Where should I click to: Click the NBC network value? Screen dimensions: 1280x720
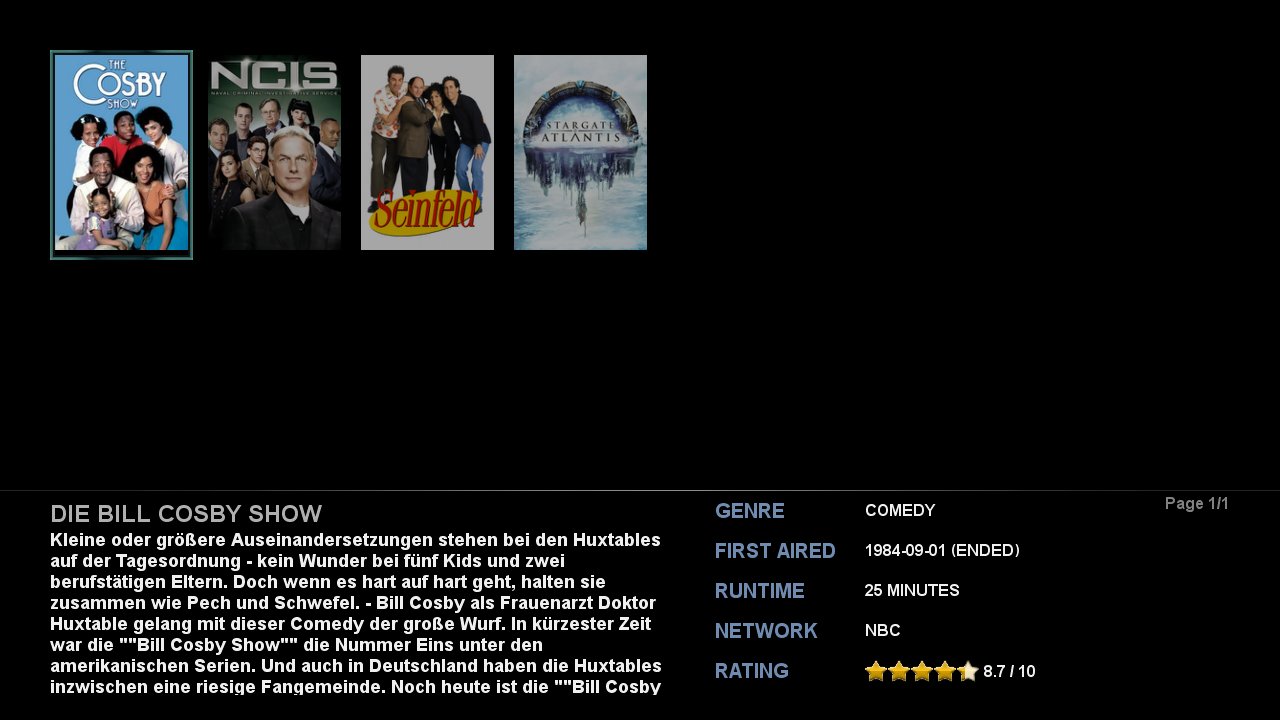883,631
